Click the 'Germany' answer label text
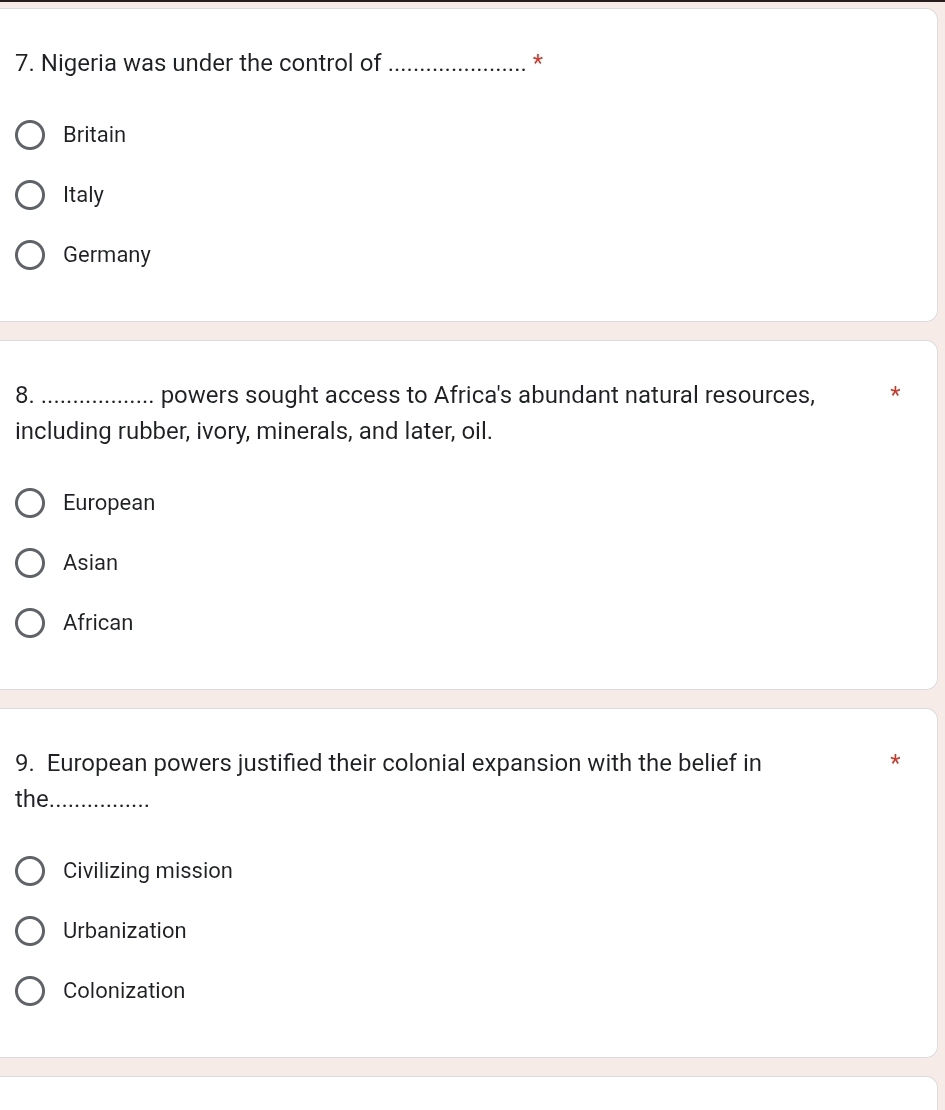 pyautogui.click(x=107, y=255)
